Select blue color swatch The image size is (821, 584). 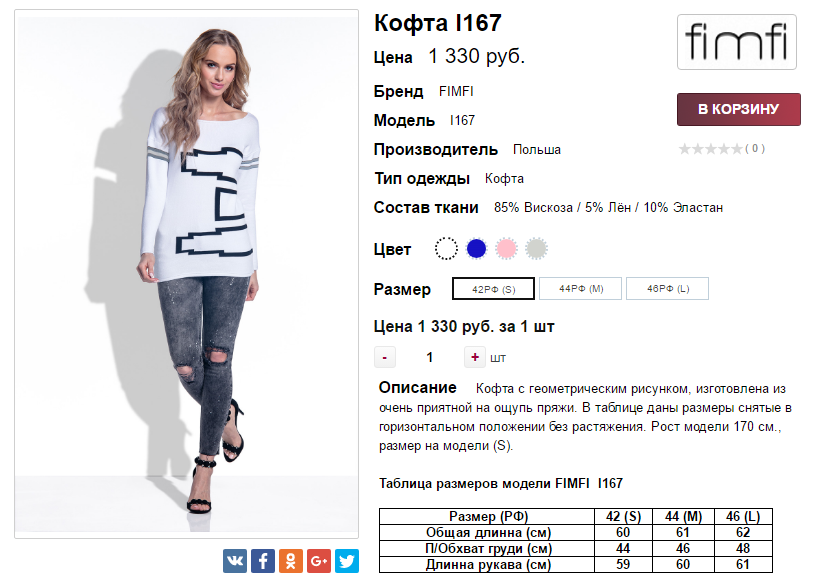click(x=476, y=248)
